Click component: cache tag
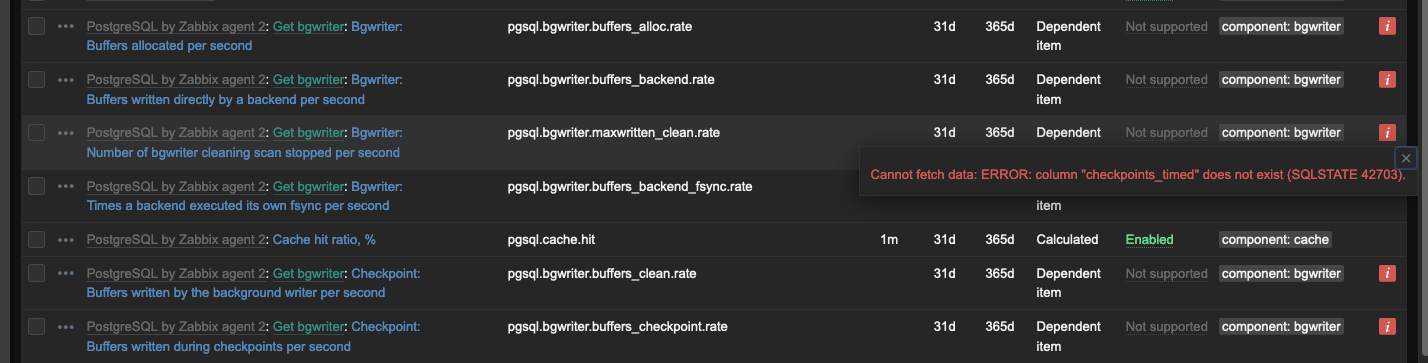 (1275, 240)
